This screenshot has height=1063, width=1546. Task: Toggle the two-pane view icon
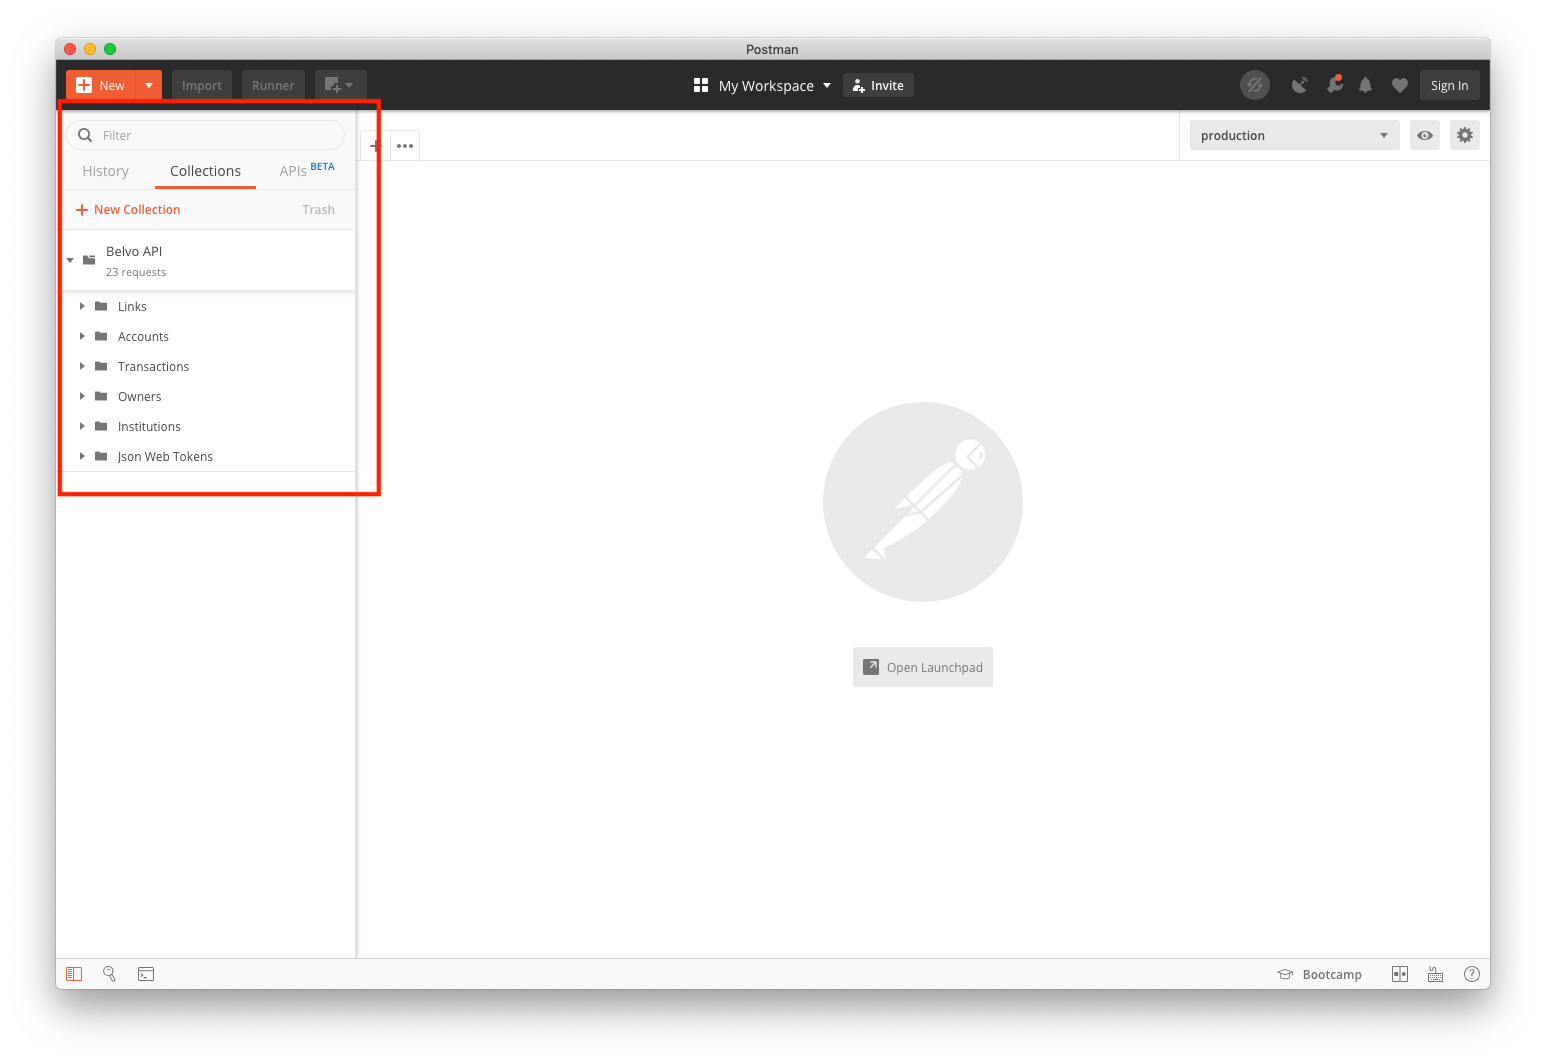1400,974
